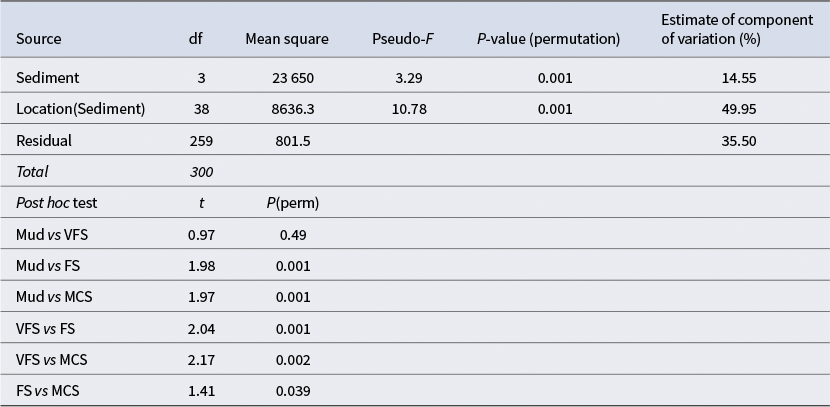Select the FS vs MCS row
Viewport: 830px width, 407px height.
coord(47,389)
